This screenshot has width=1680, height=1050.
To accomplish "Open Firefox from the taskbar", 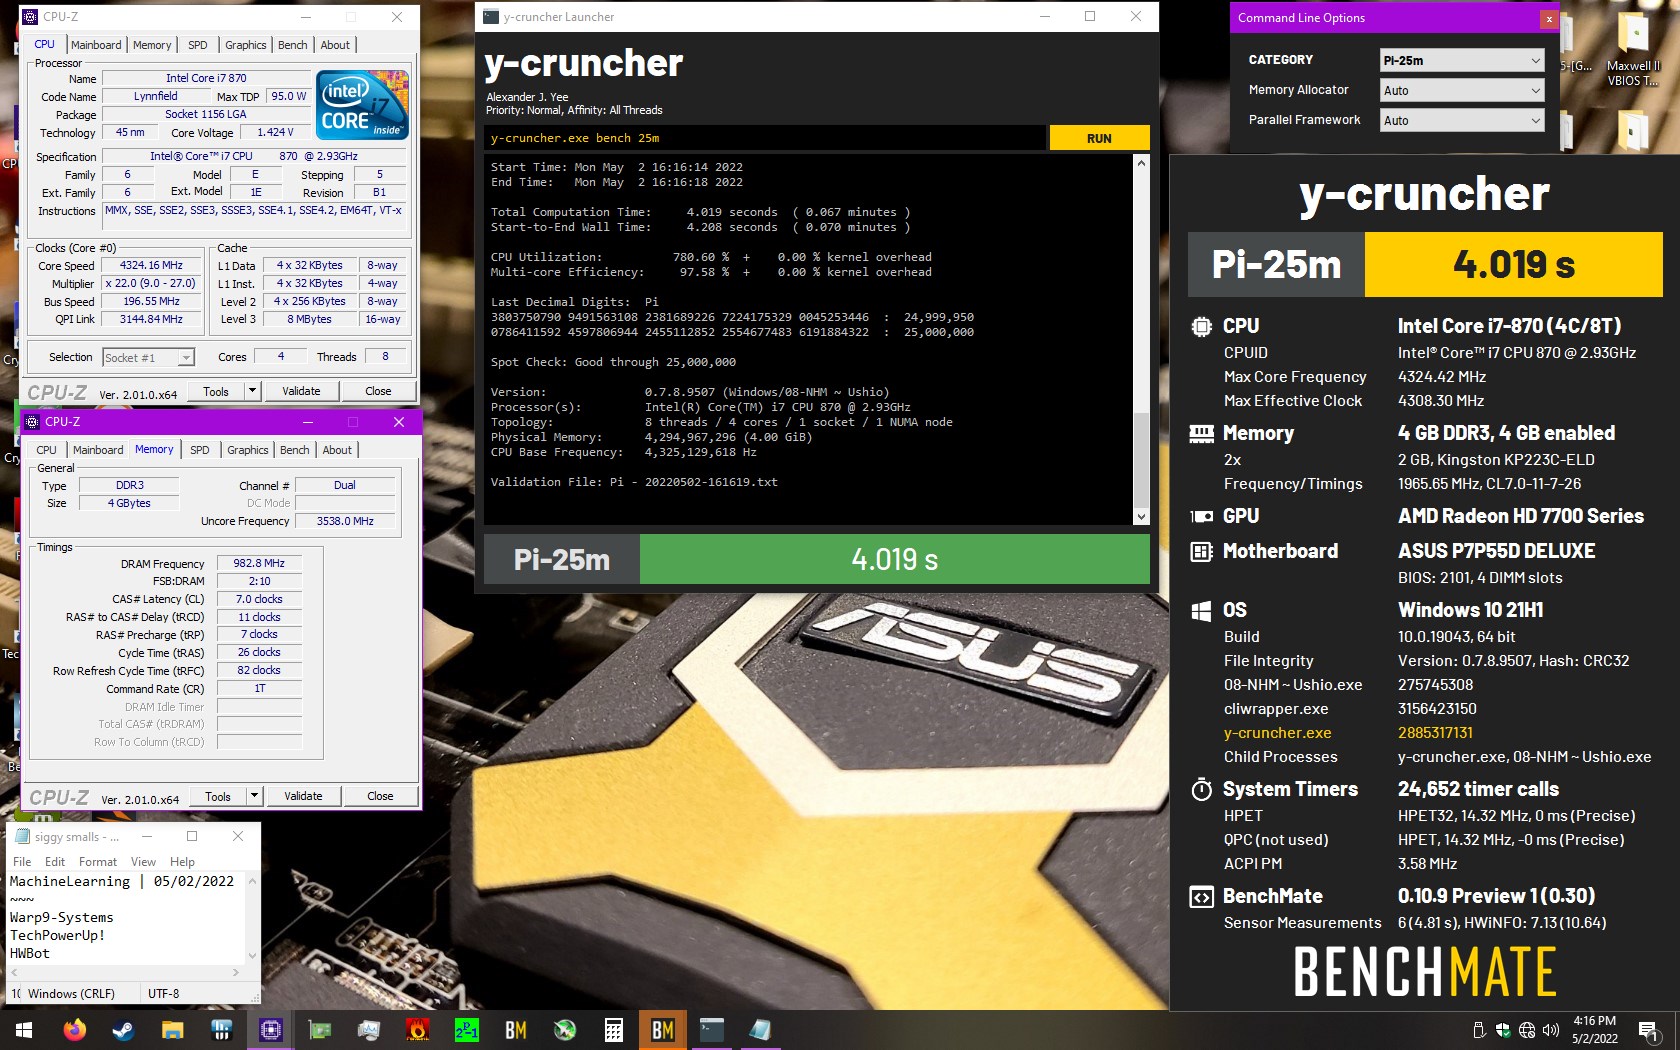I will (75, 1030).
